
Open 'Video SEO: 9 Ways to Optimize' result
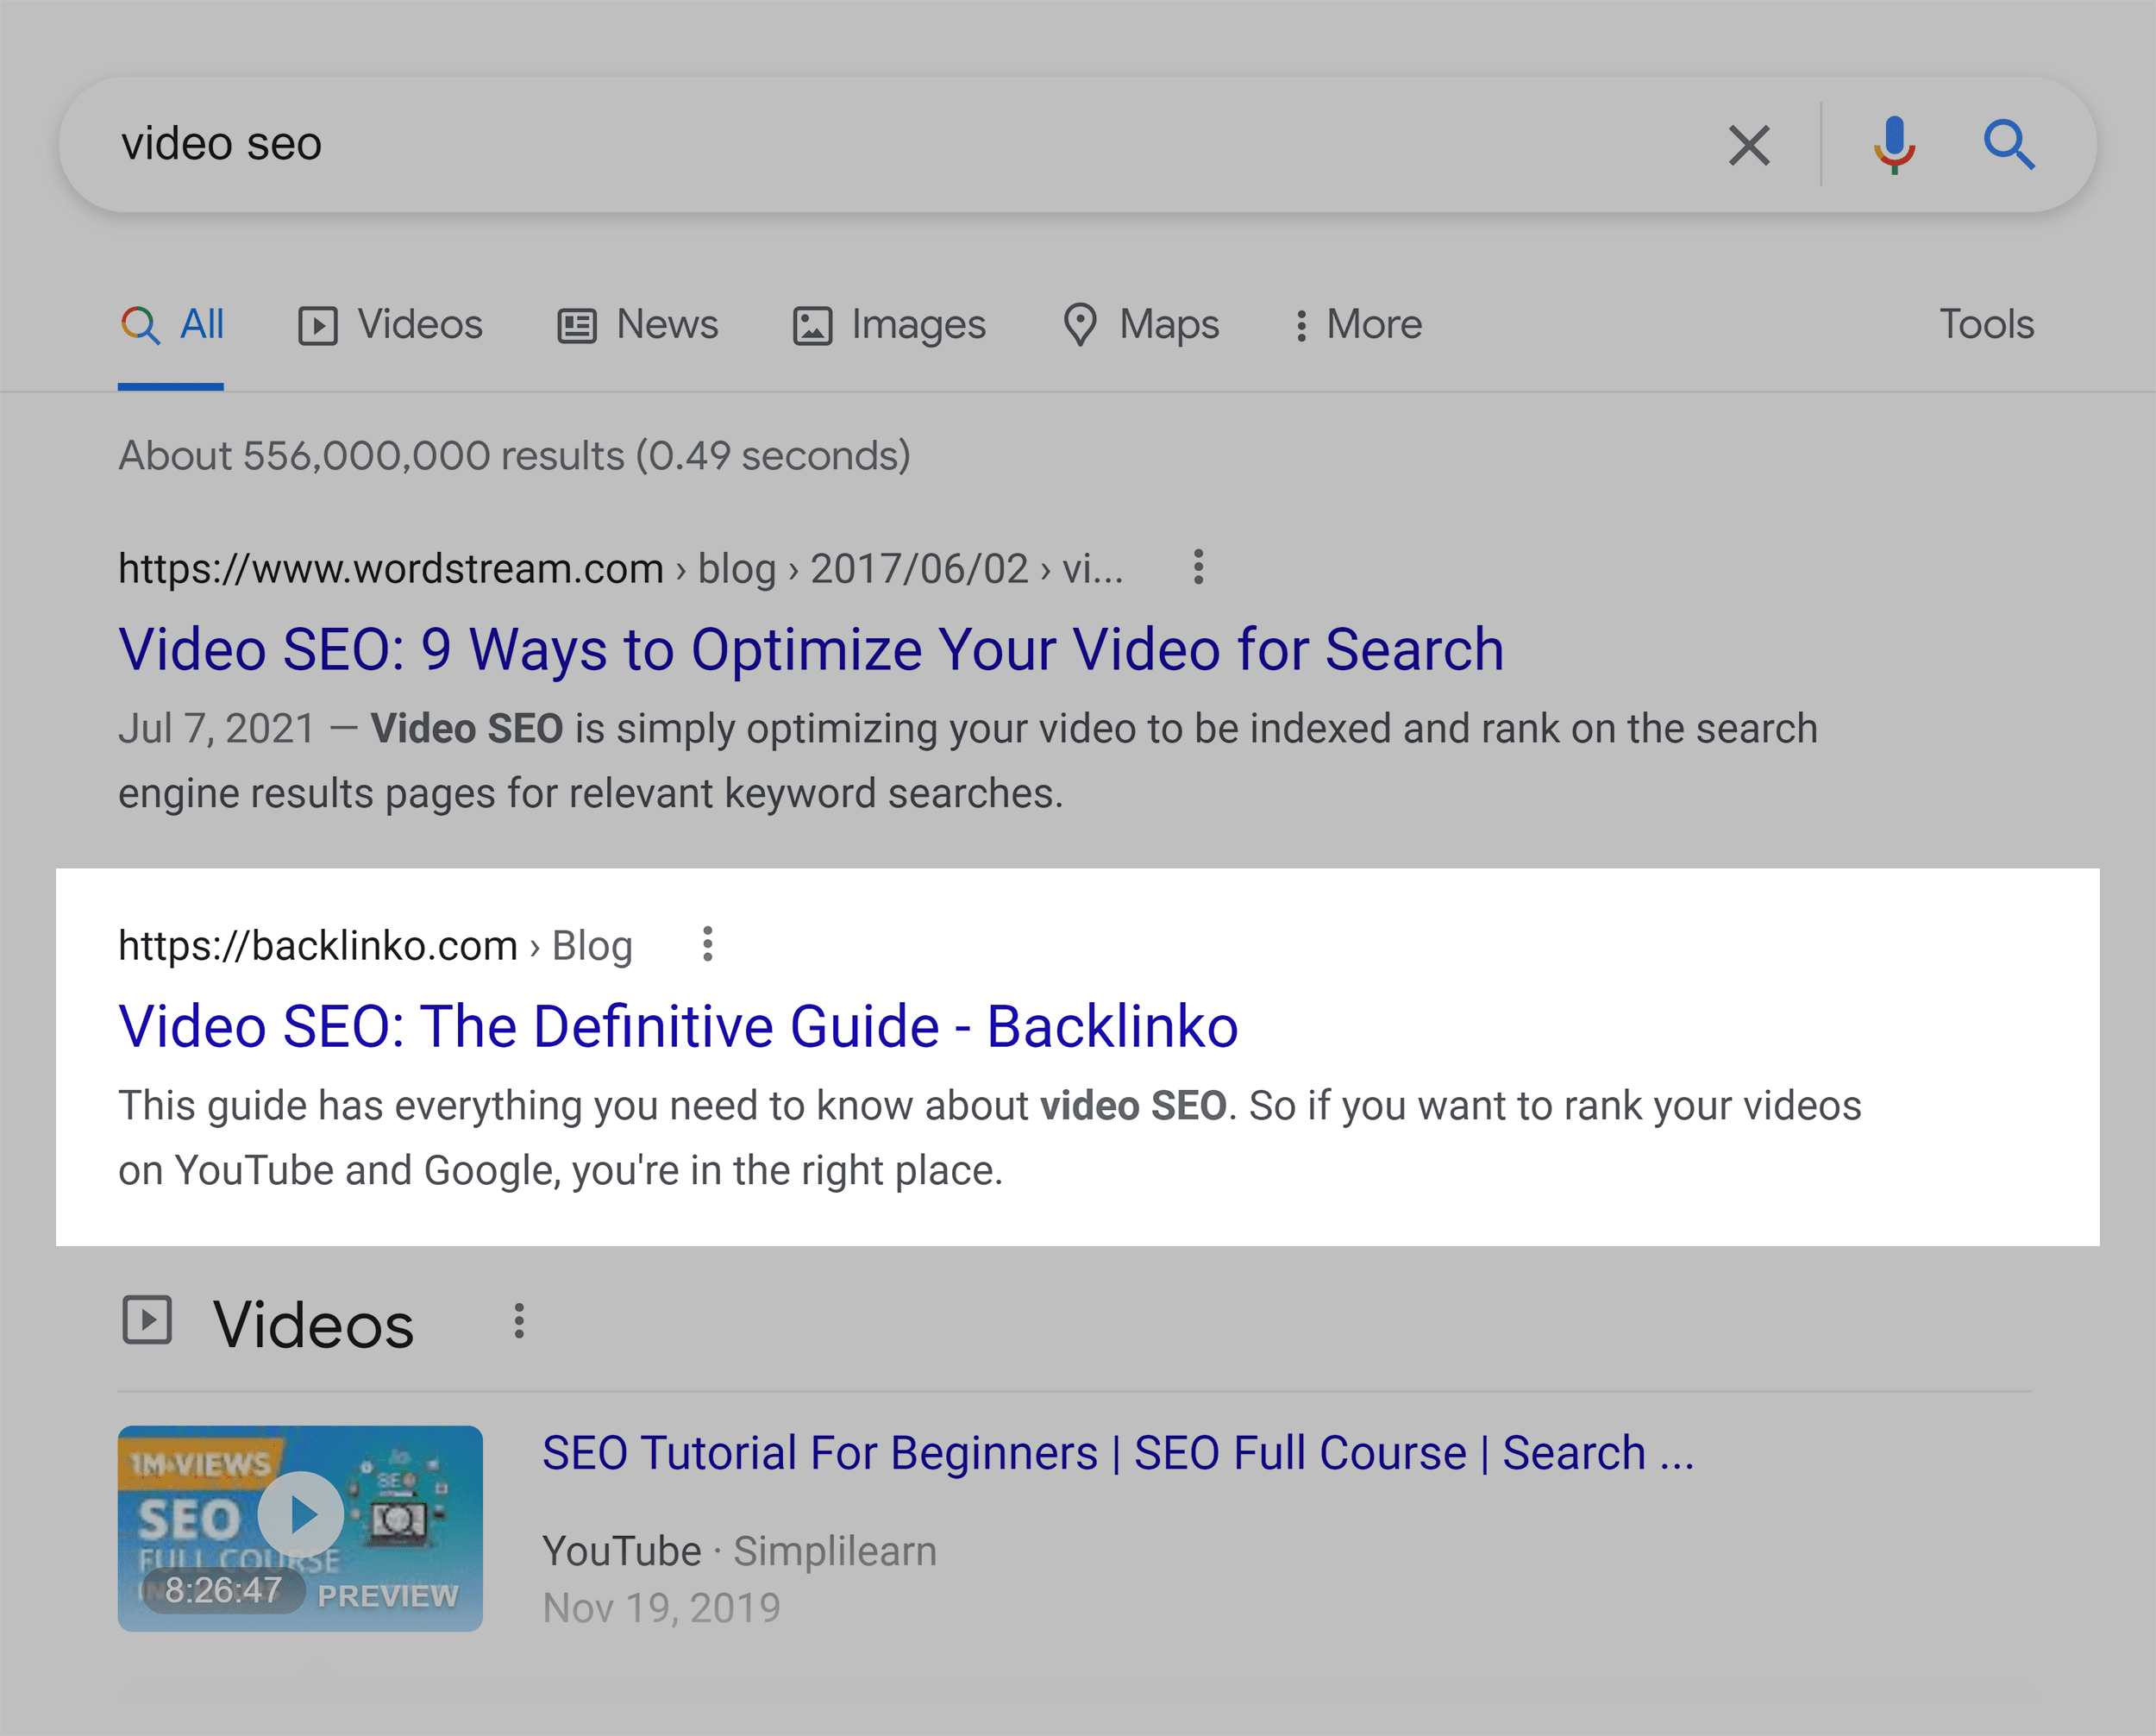(x=811, y=649)
